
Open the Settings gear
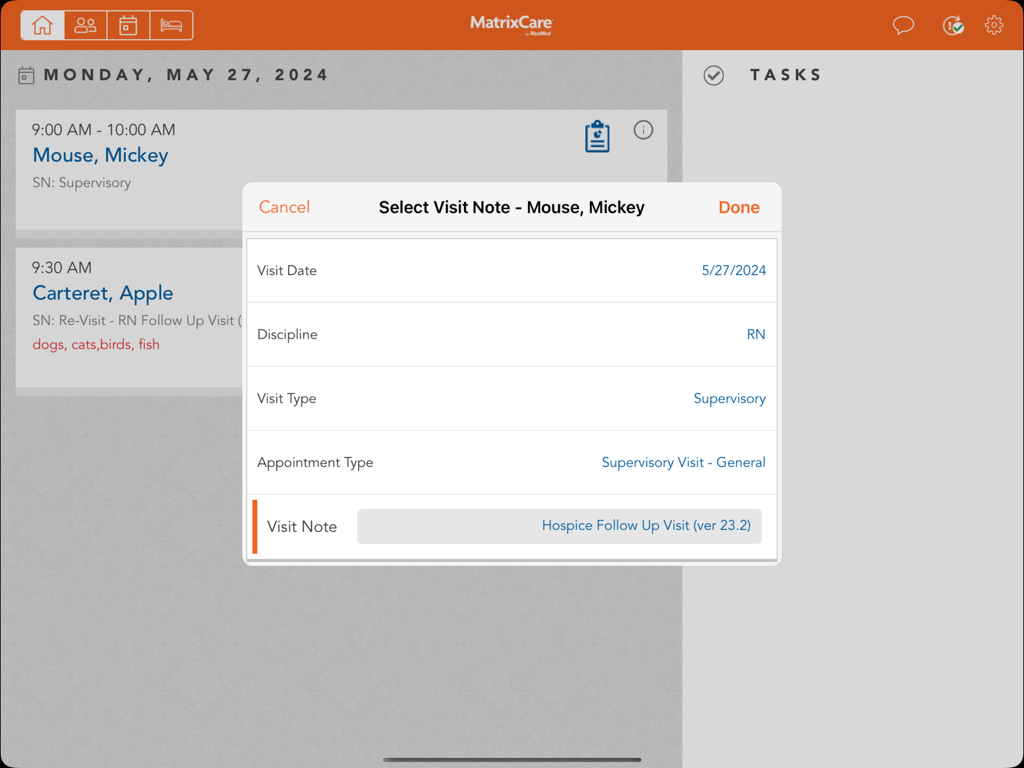click(x=994, y=25)
